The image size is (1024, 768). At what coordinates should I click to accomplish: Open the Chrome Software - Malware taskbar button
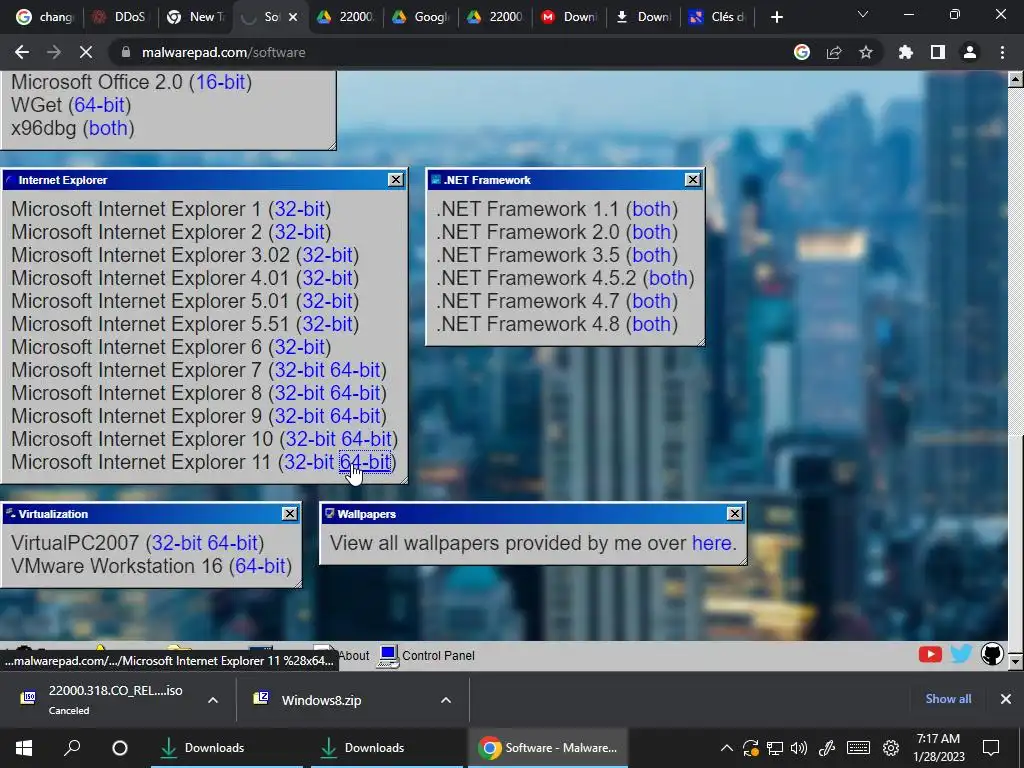(x=547, y=748)
